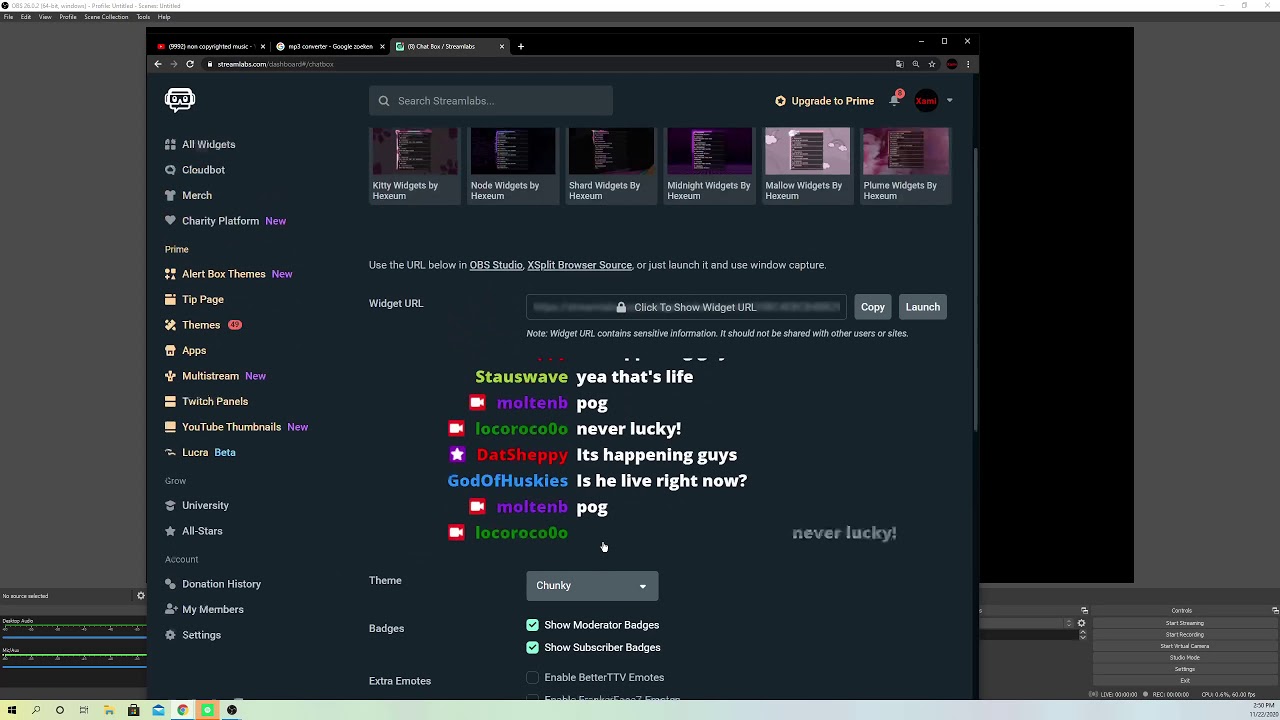Open File Explorer from the taskbar
The width and height of the screenshot is (1280, 720).
pyautogui.click(x=109, y=710)
